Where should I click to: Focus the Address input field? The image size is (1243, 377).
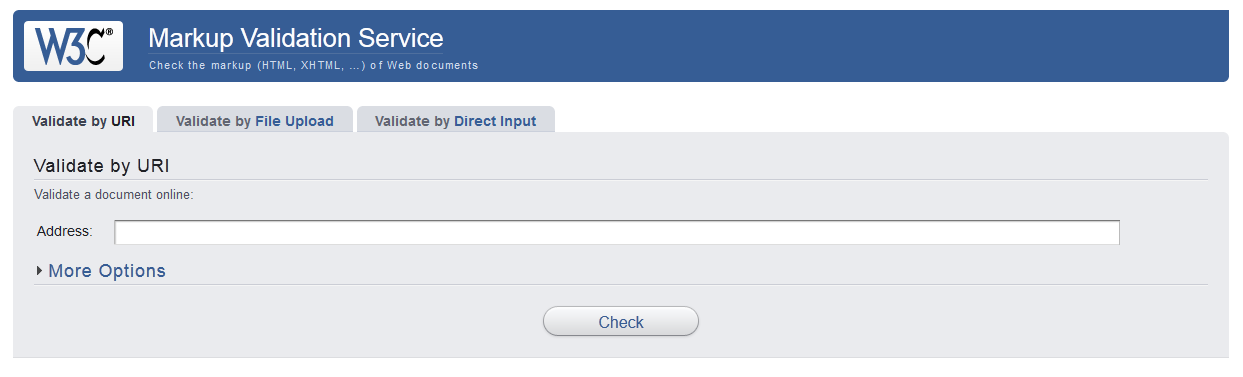coord(617,232)
